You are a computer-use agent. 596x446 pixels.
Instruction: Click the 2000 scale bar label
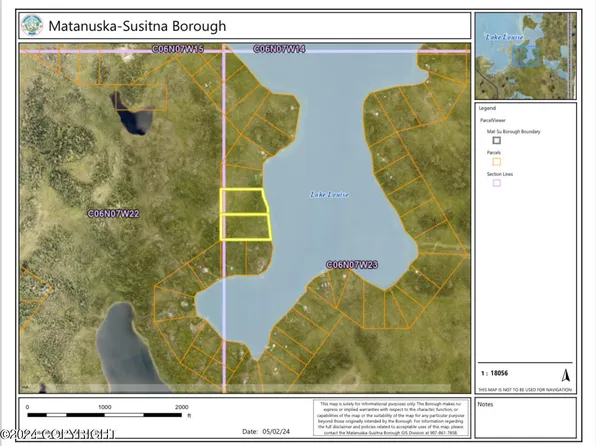(x=182, y=407)
